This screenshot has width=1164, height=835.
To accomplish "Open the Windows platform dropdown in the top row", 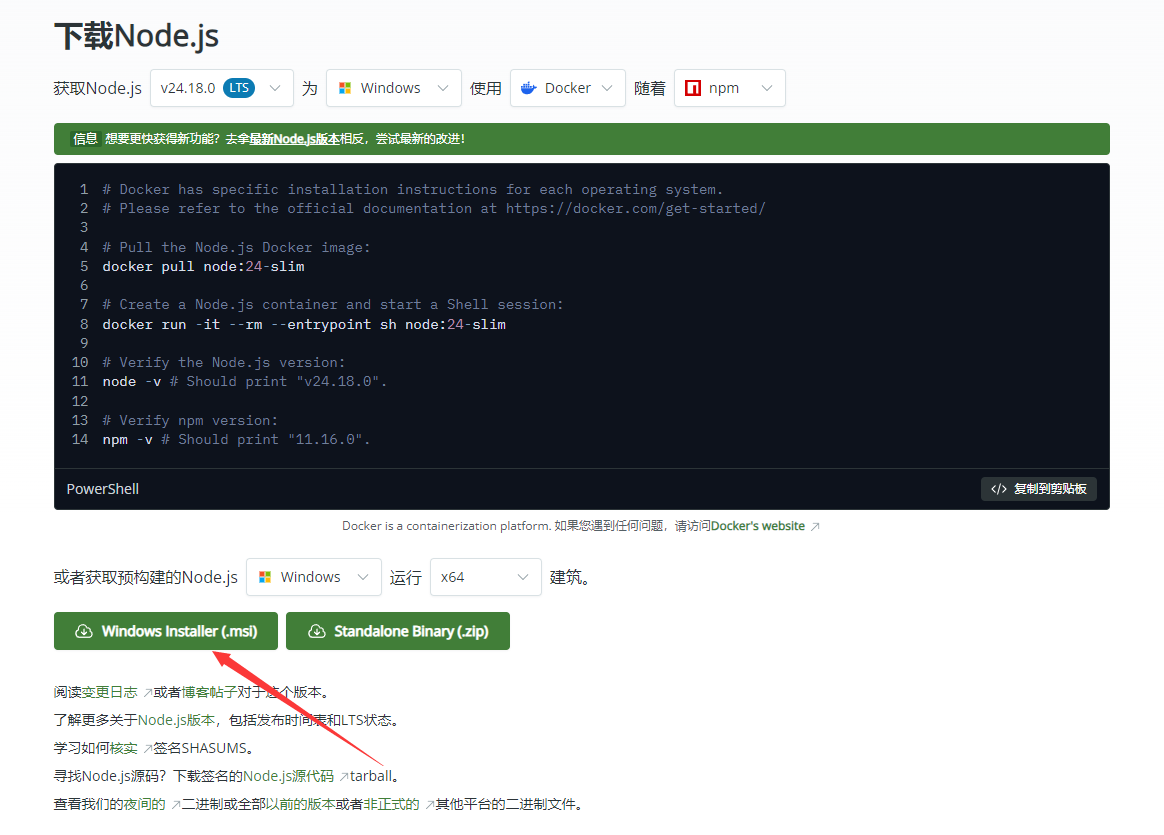I will coord(393,88).
